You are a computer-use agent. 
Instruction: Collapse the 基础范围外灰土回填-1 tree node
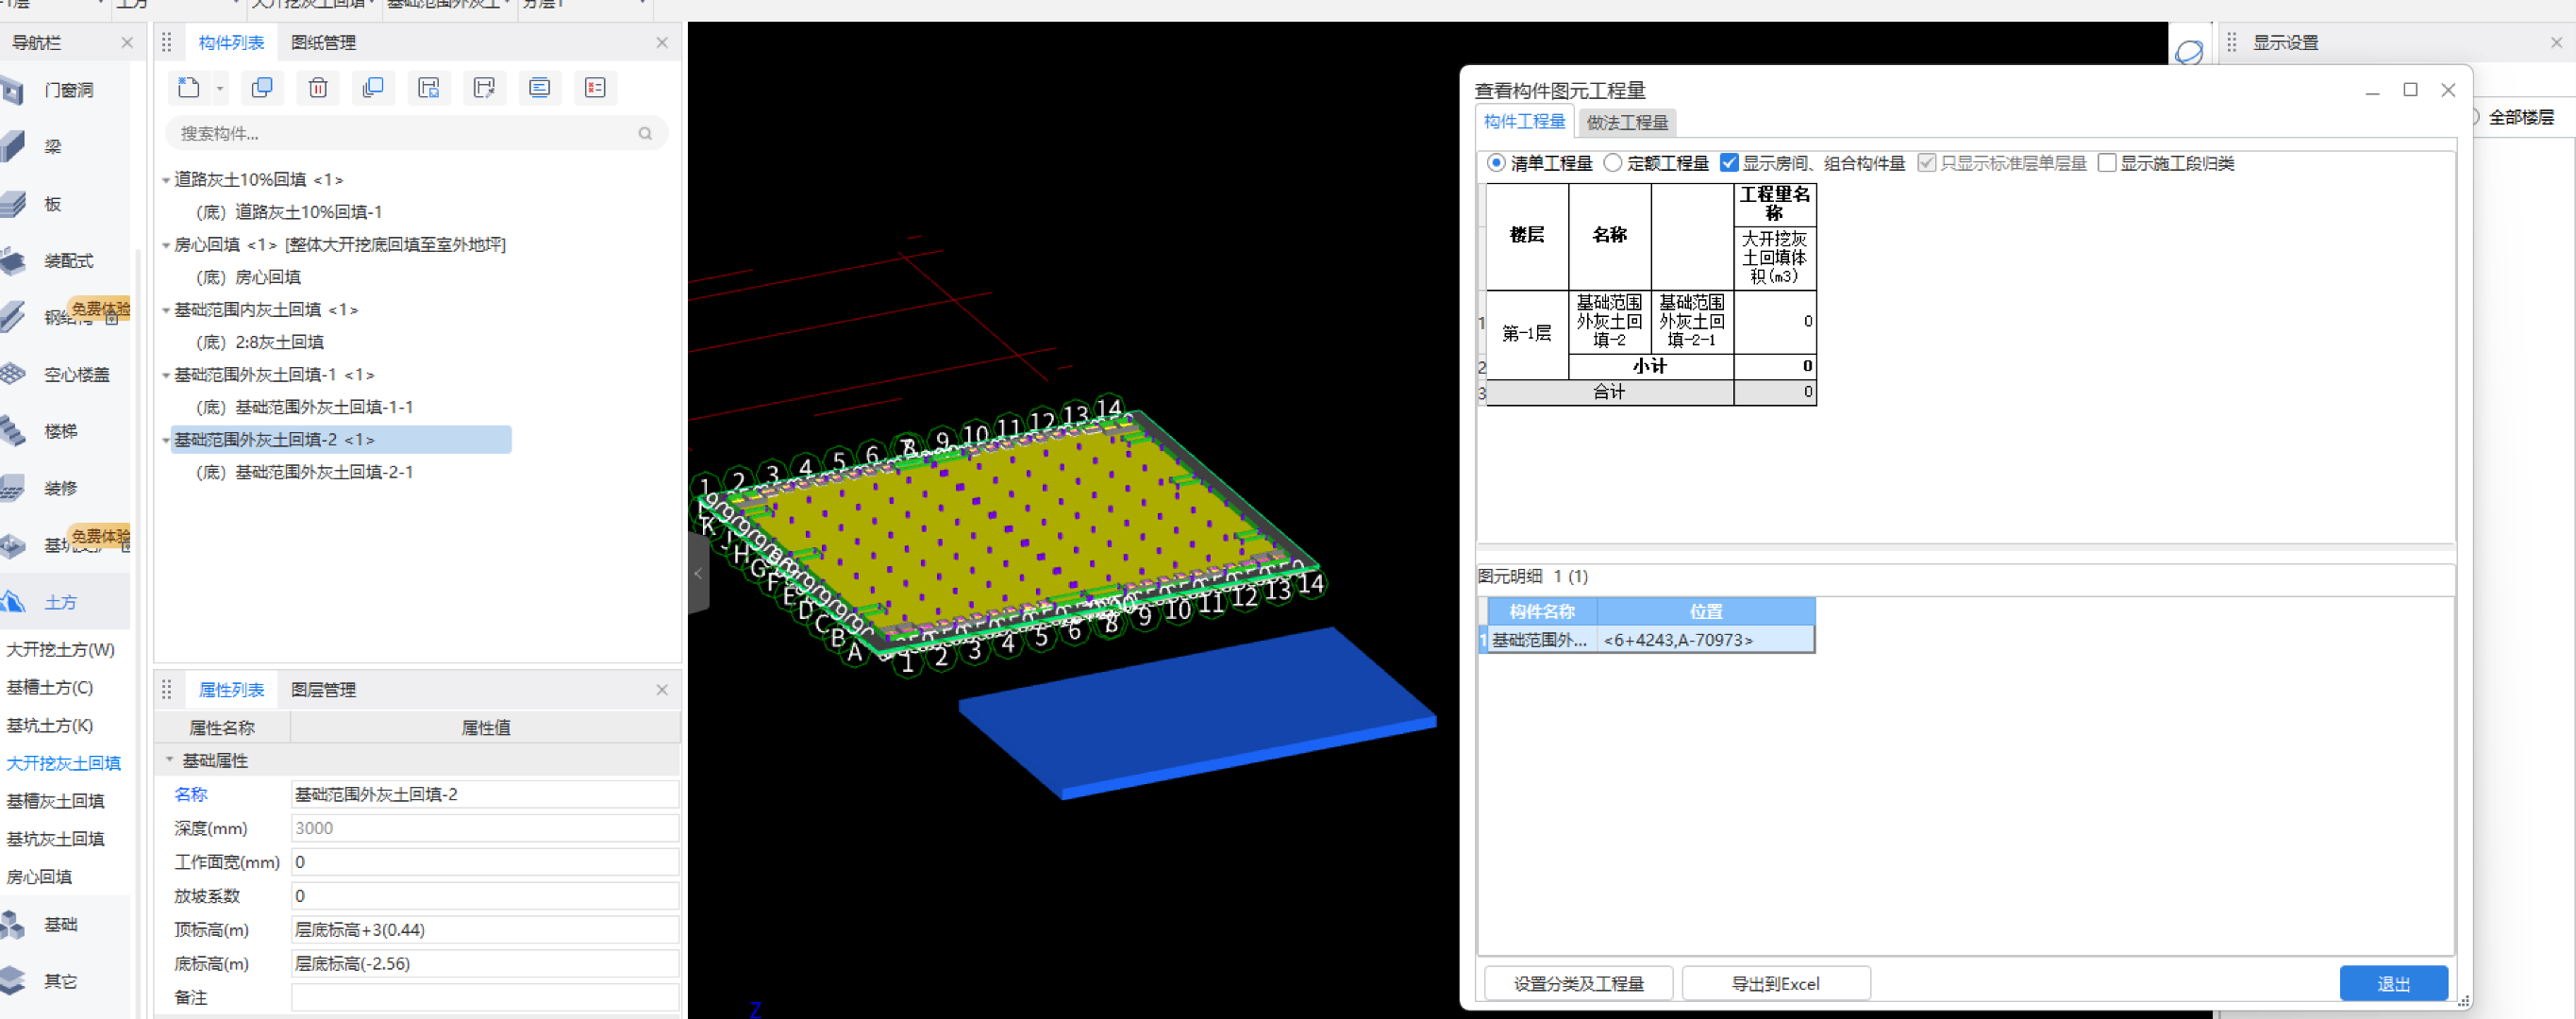click(166, 375)
